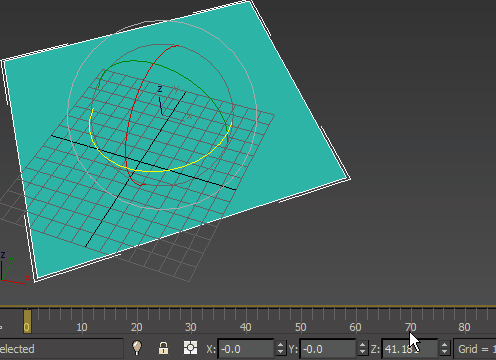Screen dimensions: 496x360
Task: Click frame 20 on the track bar
Action: click(x=137, y=327)
